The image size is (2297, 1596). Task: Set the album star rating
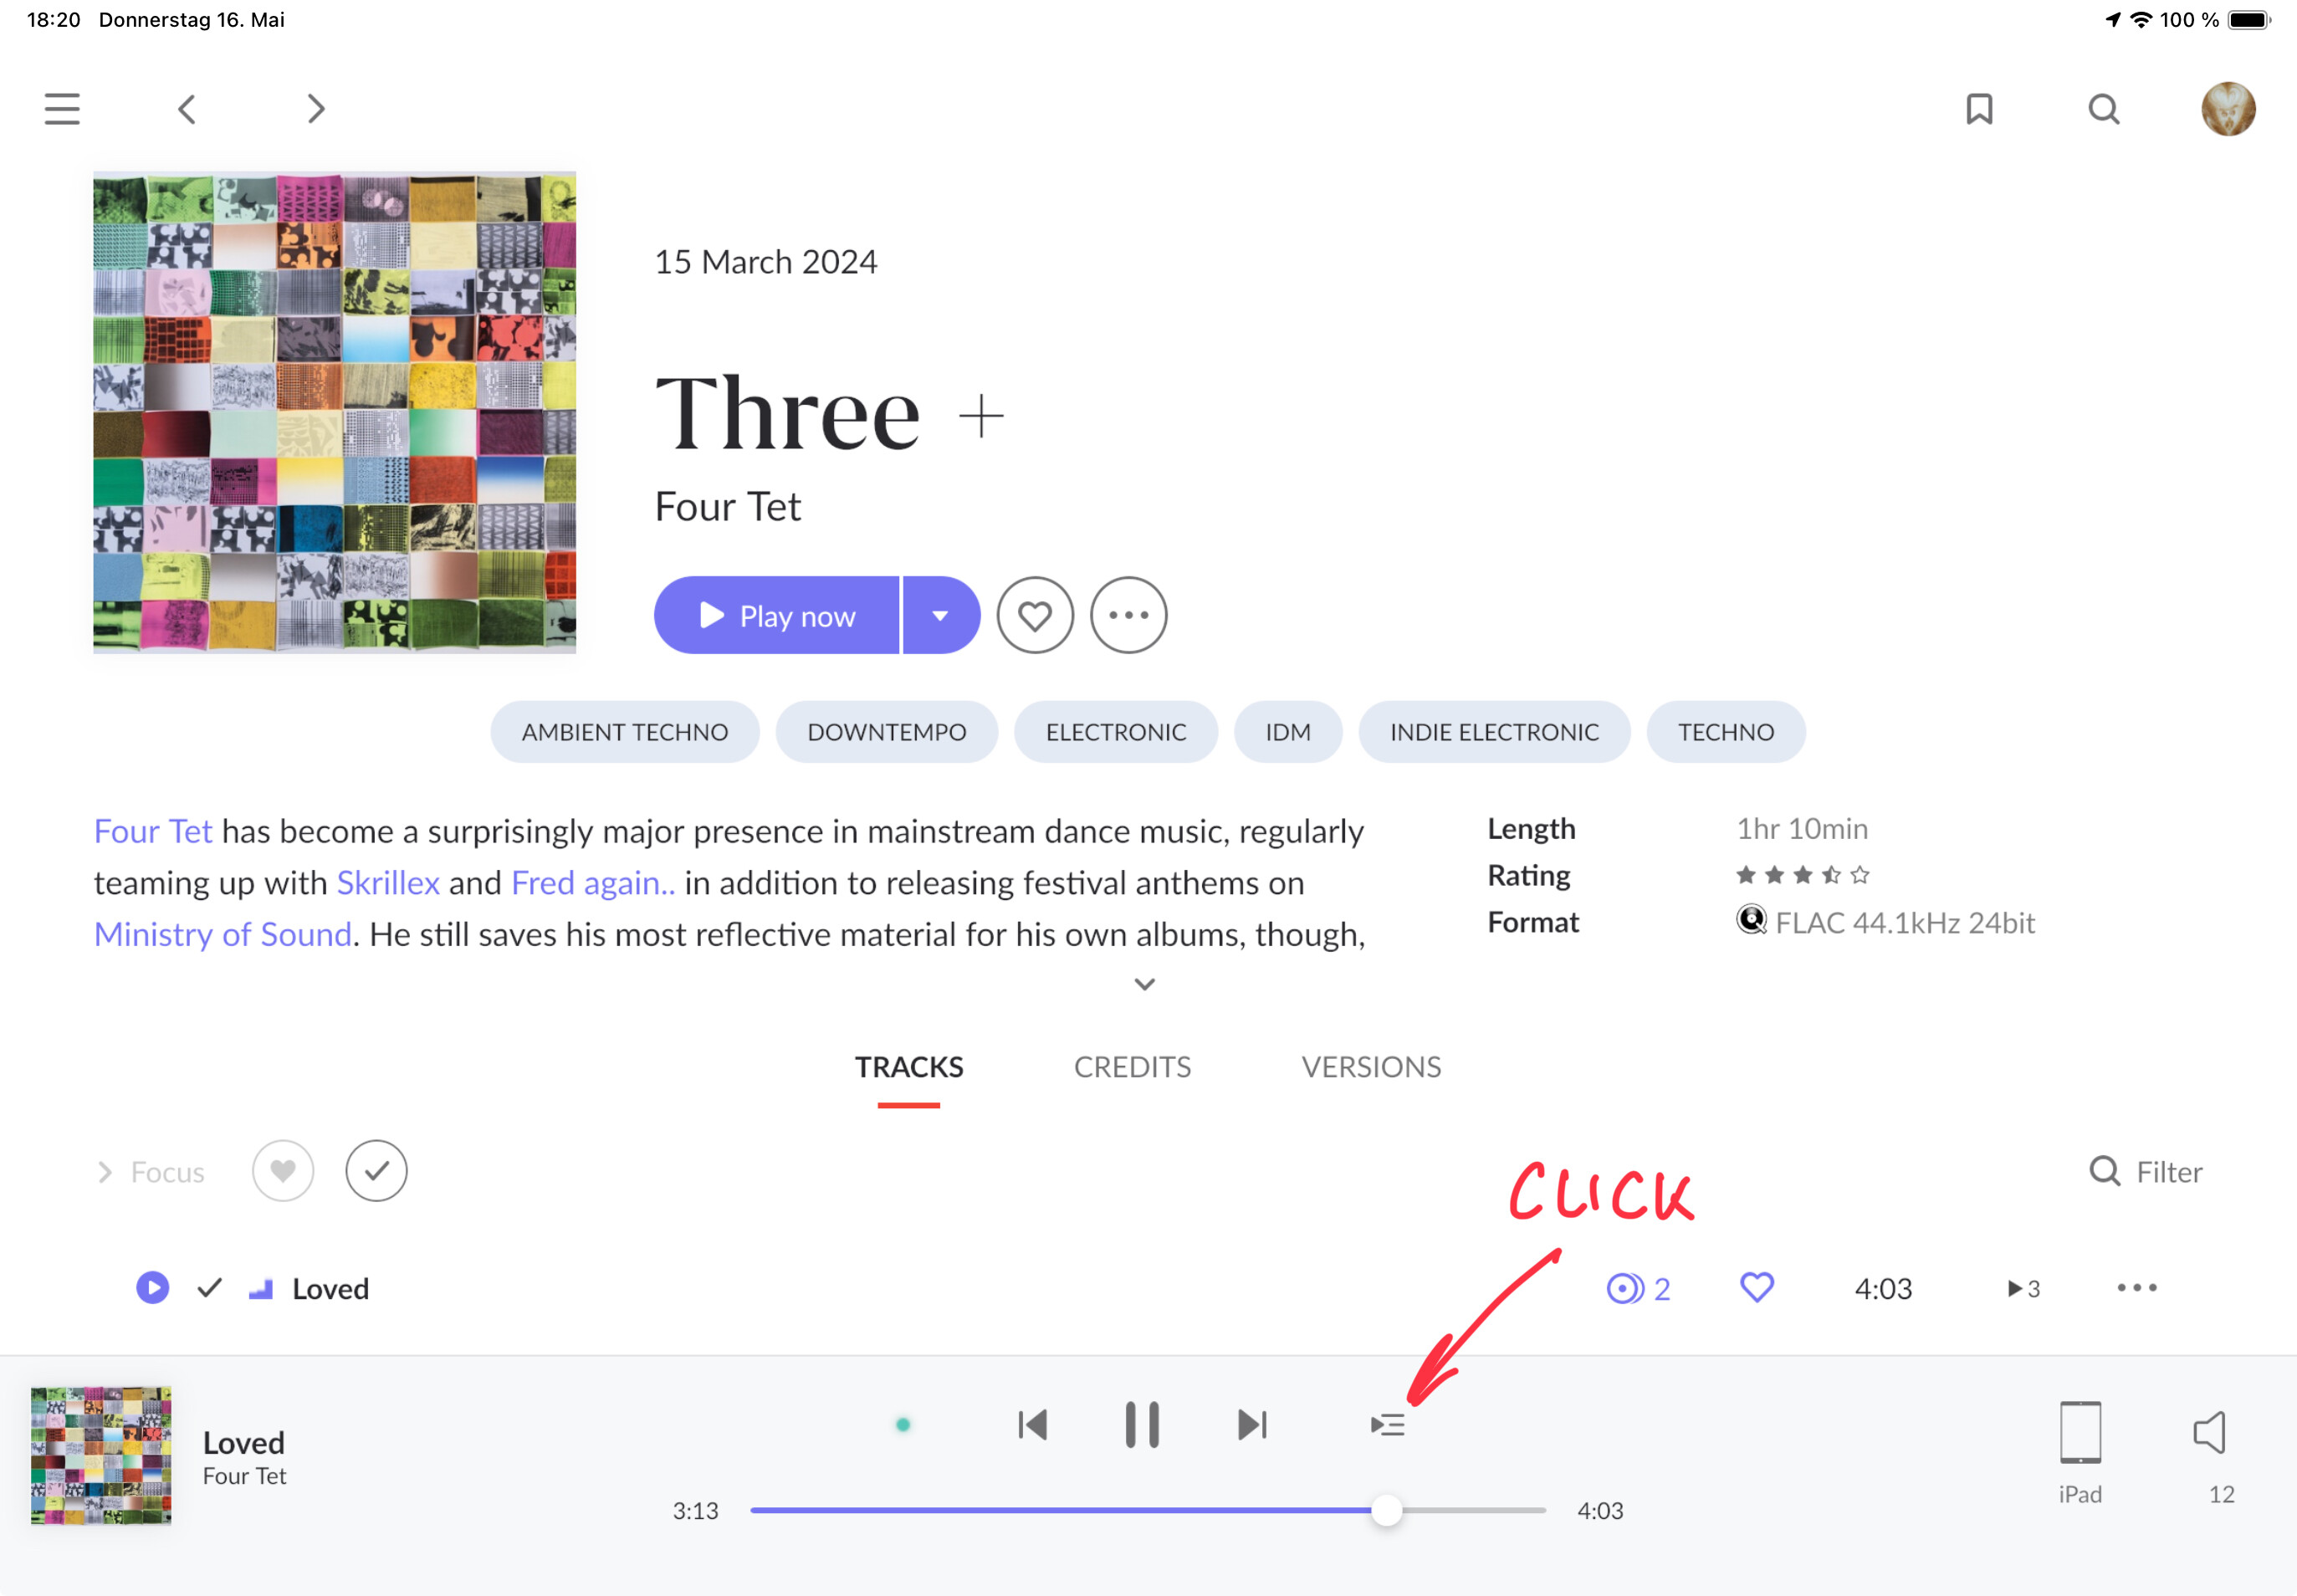[x=1802, y=875]
